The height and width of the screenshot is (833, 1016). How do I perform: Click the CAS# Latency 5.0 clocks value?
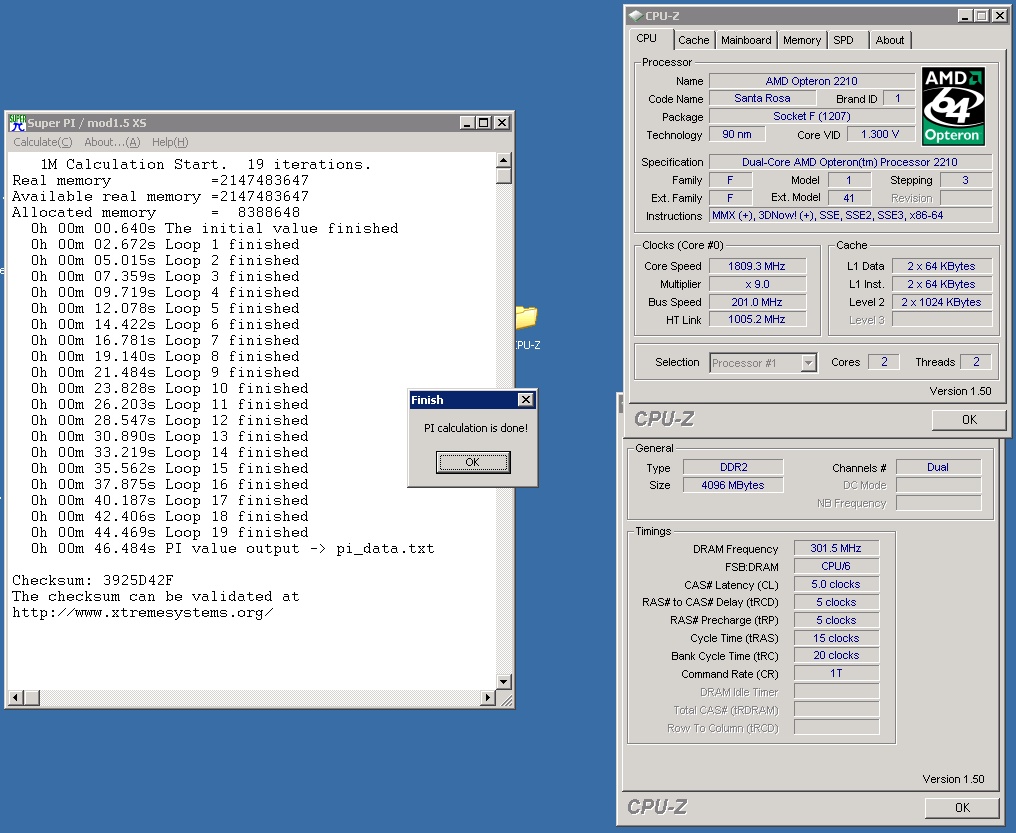point(836,584)
